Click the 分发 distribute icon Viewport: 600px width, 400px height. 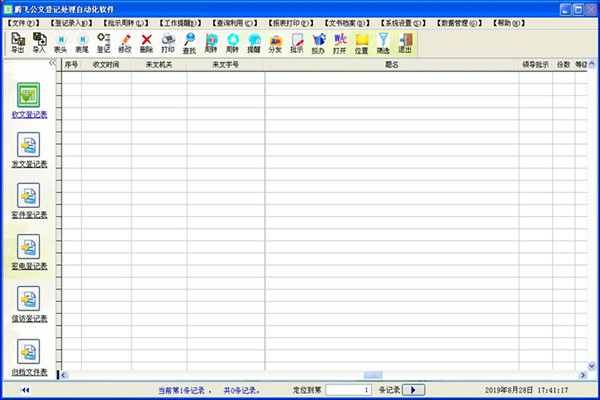275,43
